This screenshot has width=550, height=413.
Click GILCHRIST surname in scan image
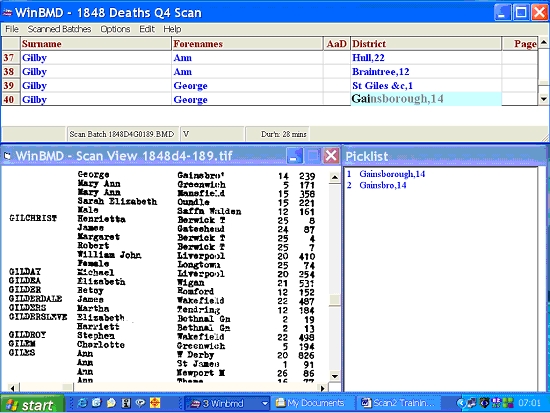click(x=33, y=218)
